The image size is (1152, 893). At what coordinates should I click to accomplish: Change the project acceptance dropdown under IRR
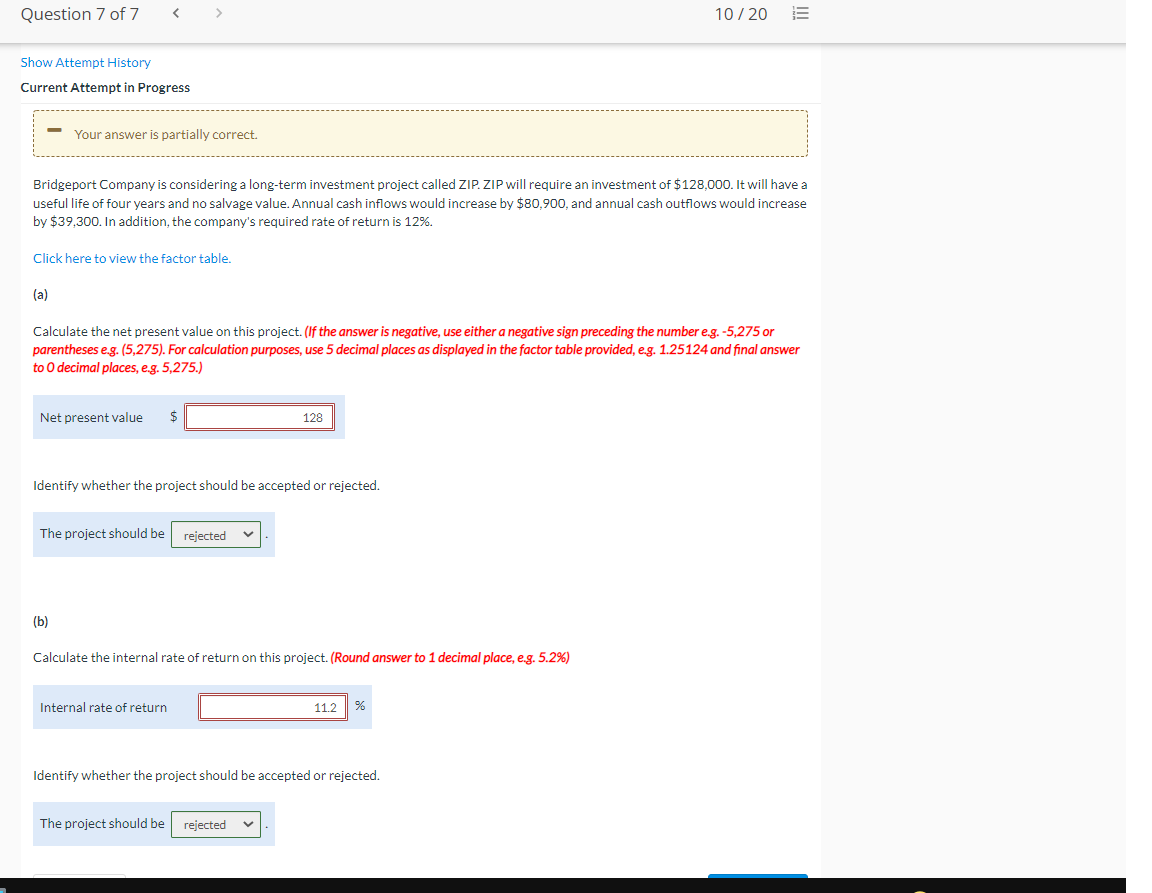tap(215, 824)
